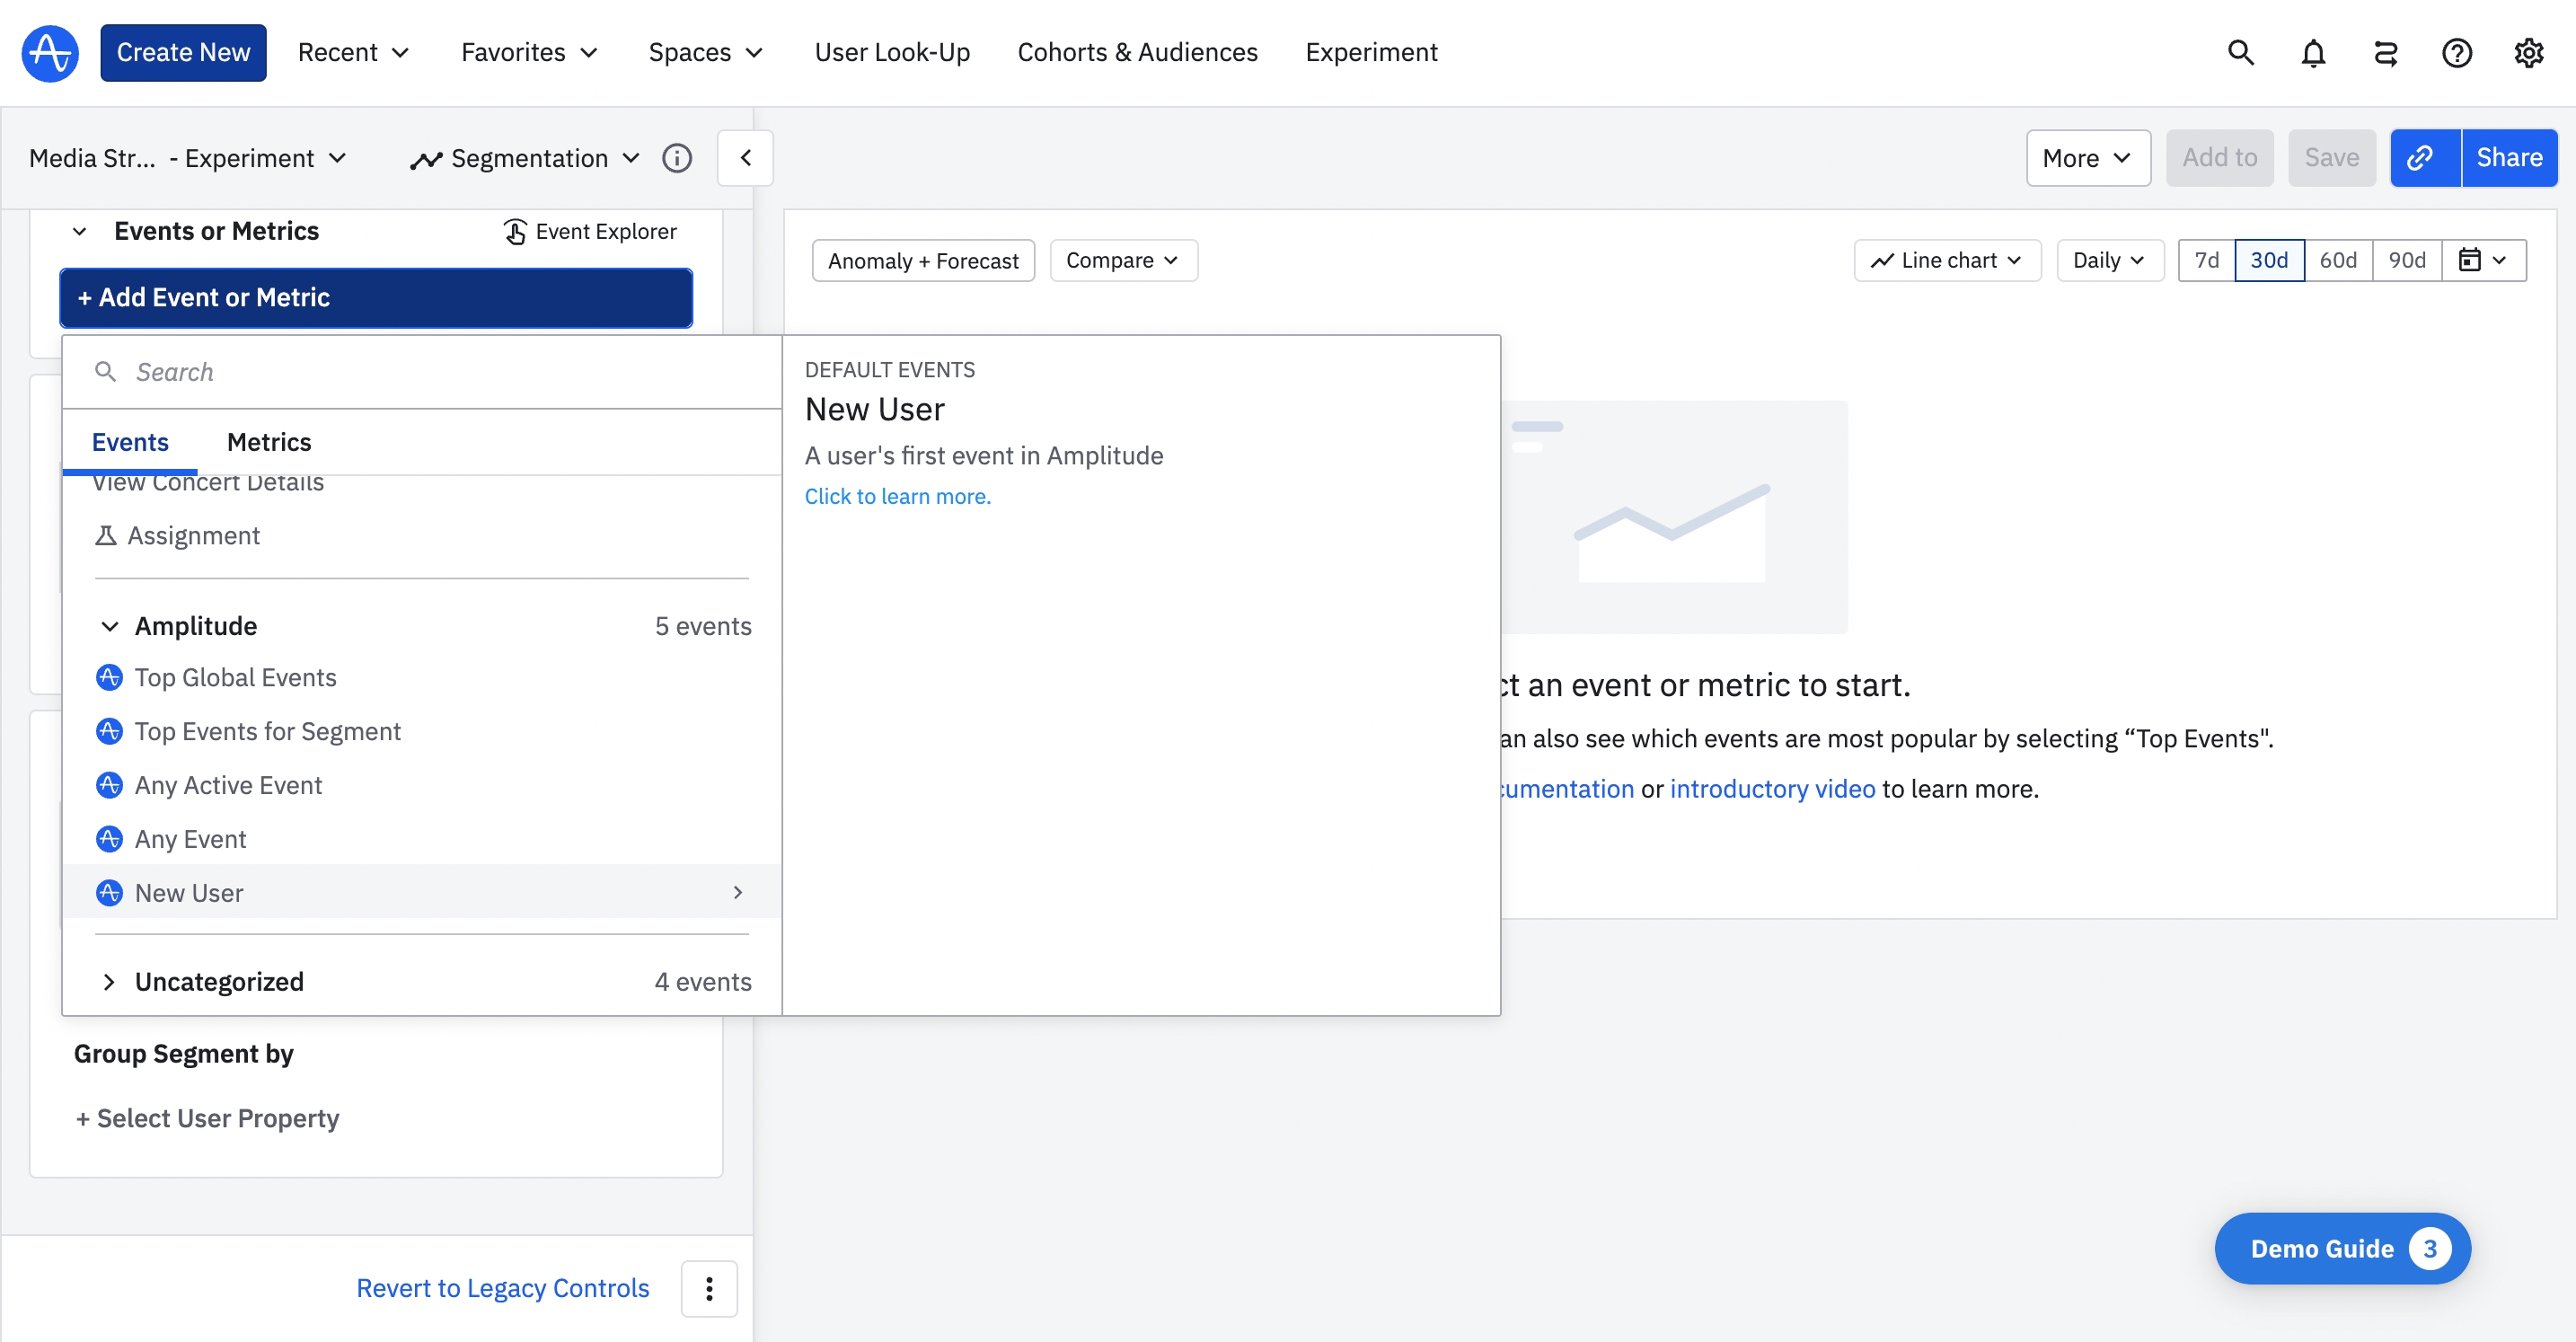This screenshot has height=1342, width=2576.
Task: Open the search magnifier icon
Action: (2240, 53)
